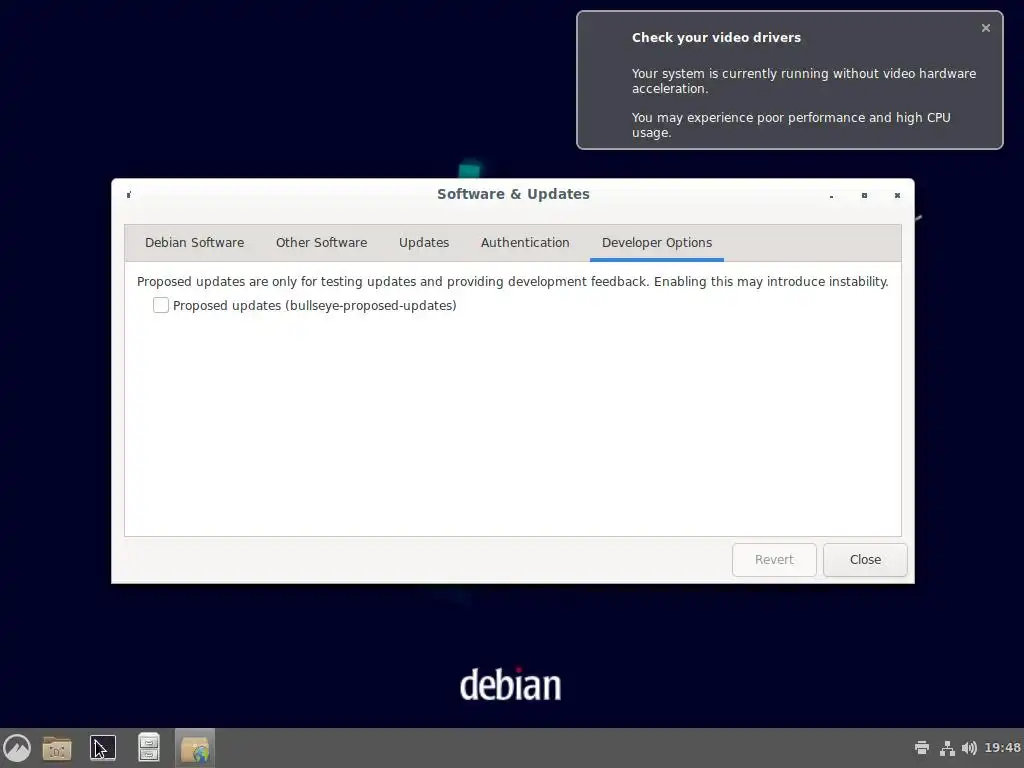Click the 'Check your video drivers' notification title
The width and height of the screenshot is (1024, 768).
pyautogui.click(x=716, y=37)
